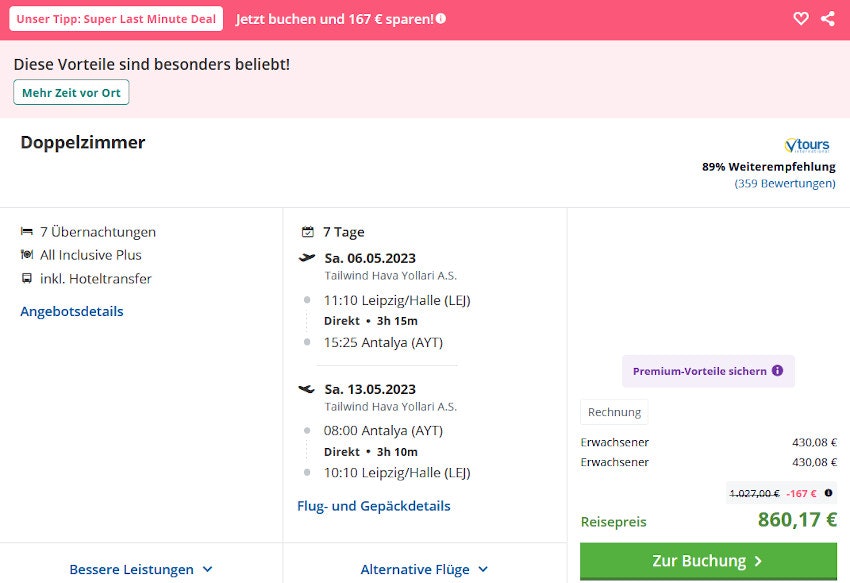Click the outbound flight plane icon for 06.05.2023
850x583 pixels.
click(307, 258)
